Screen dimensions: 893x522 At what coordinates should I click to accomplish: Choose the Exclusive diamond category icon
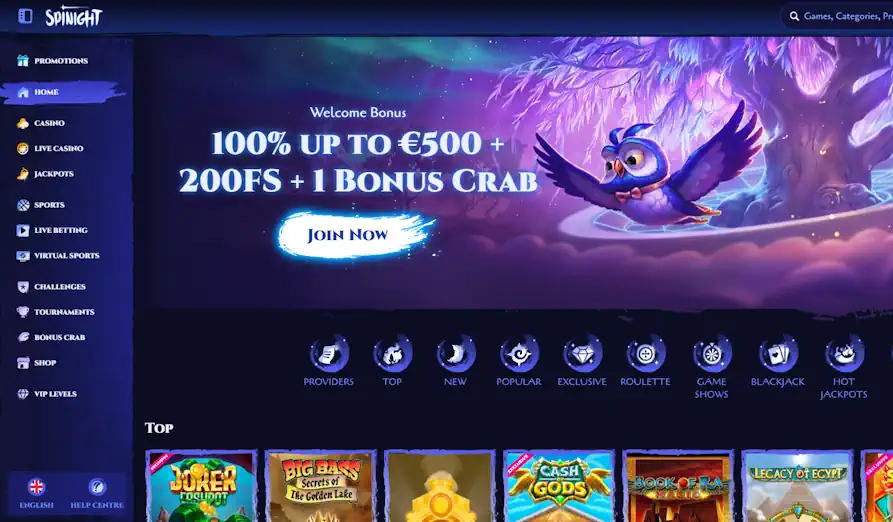[582, 354]
